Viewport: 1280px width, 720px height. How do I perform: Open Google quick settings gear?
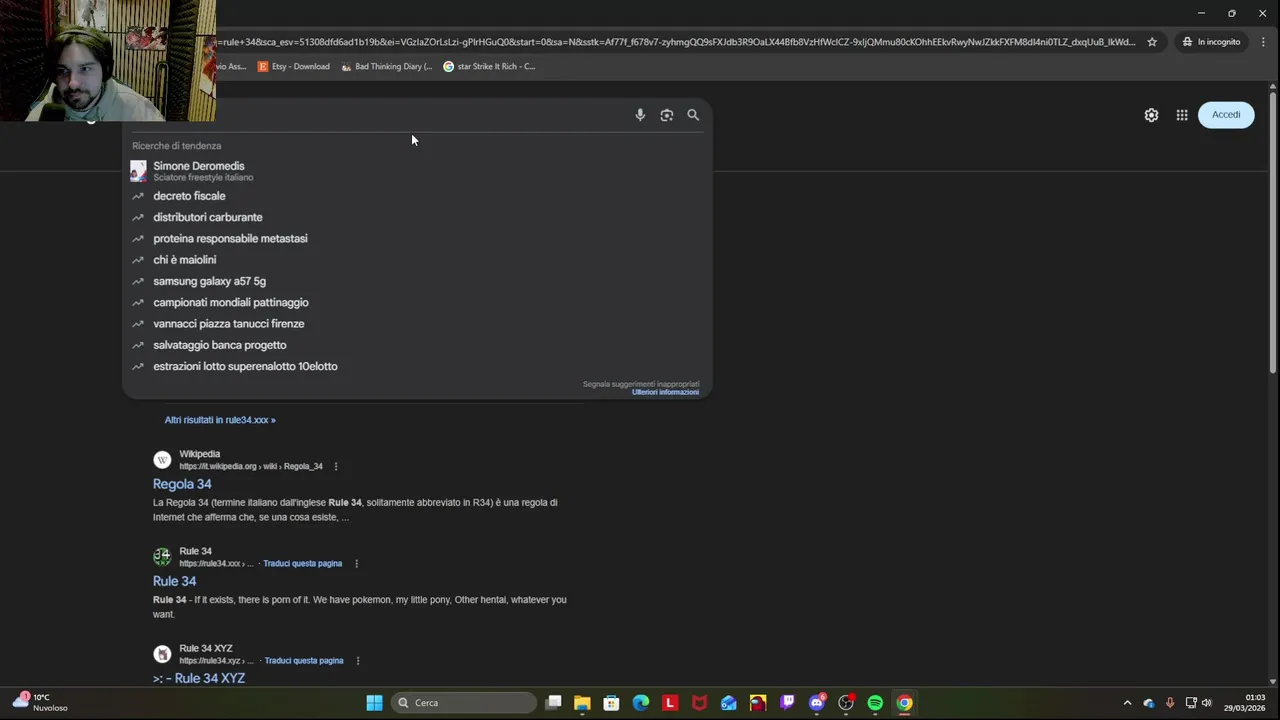coord(1151,115)
